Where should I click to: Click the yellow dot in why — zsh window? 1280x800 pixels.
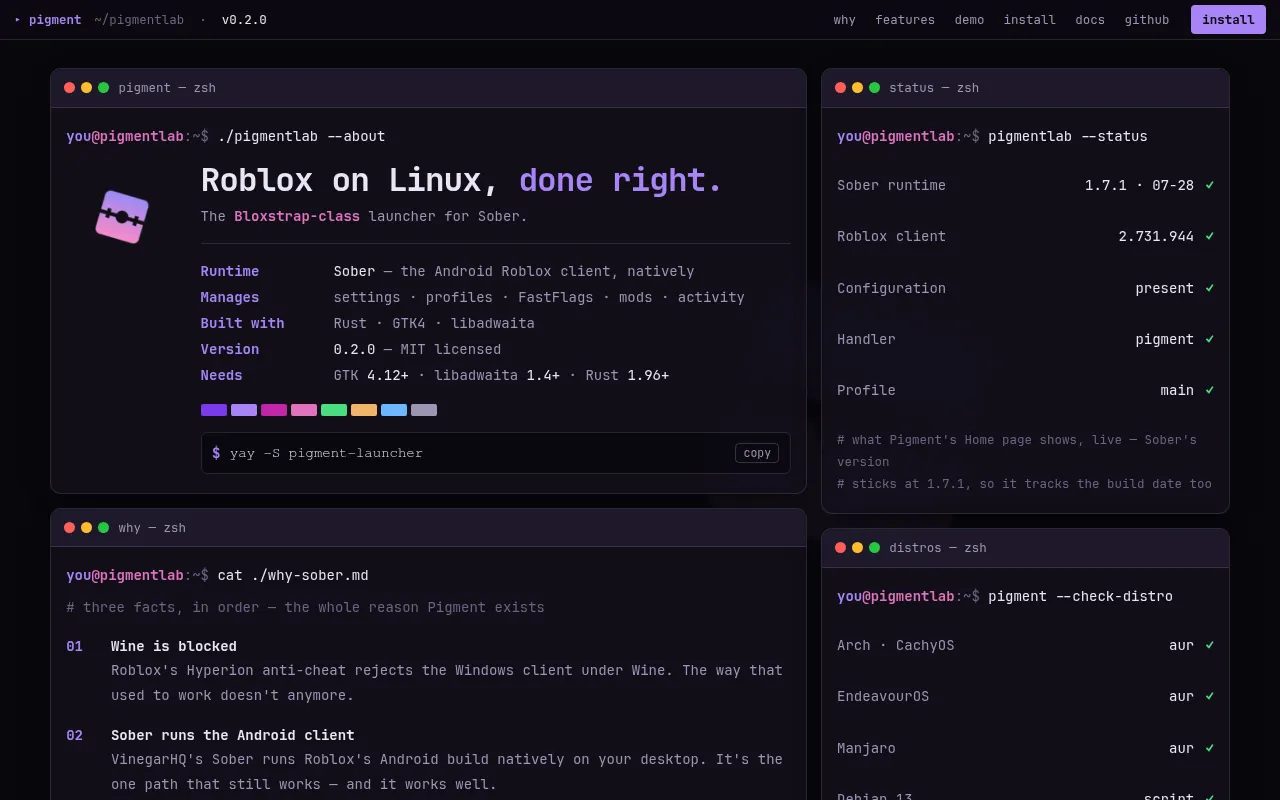point(87,528)
